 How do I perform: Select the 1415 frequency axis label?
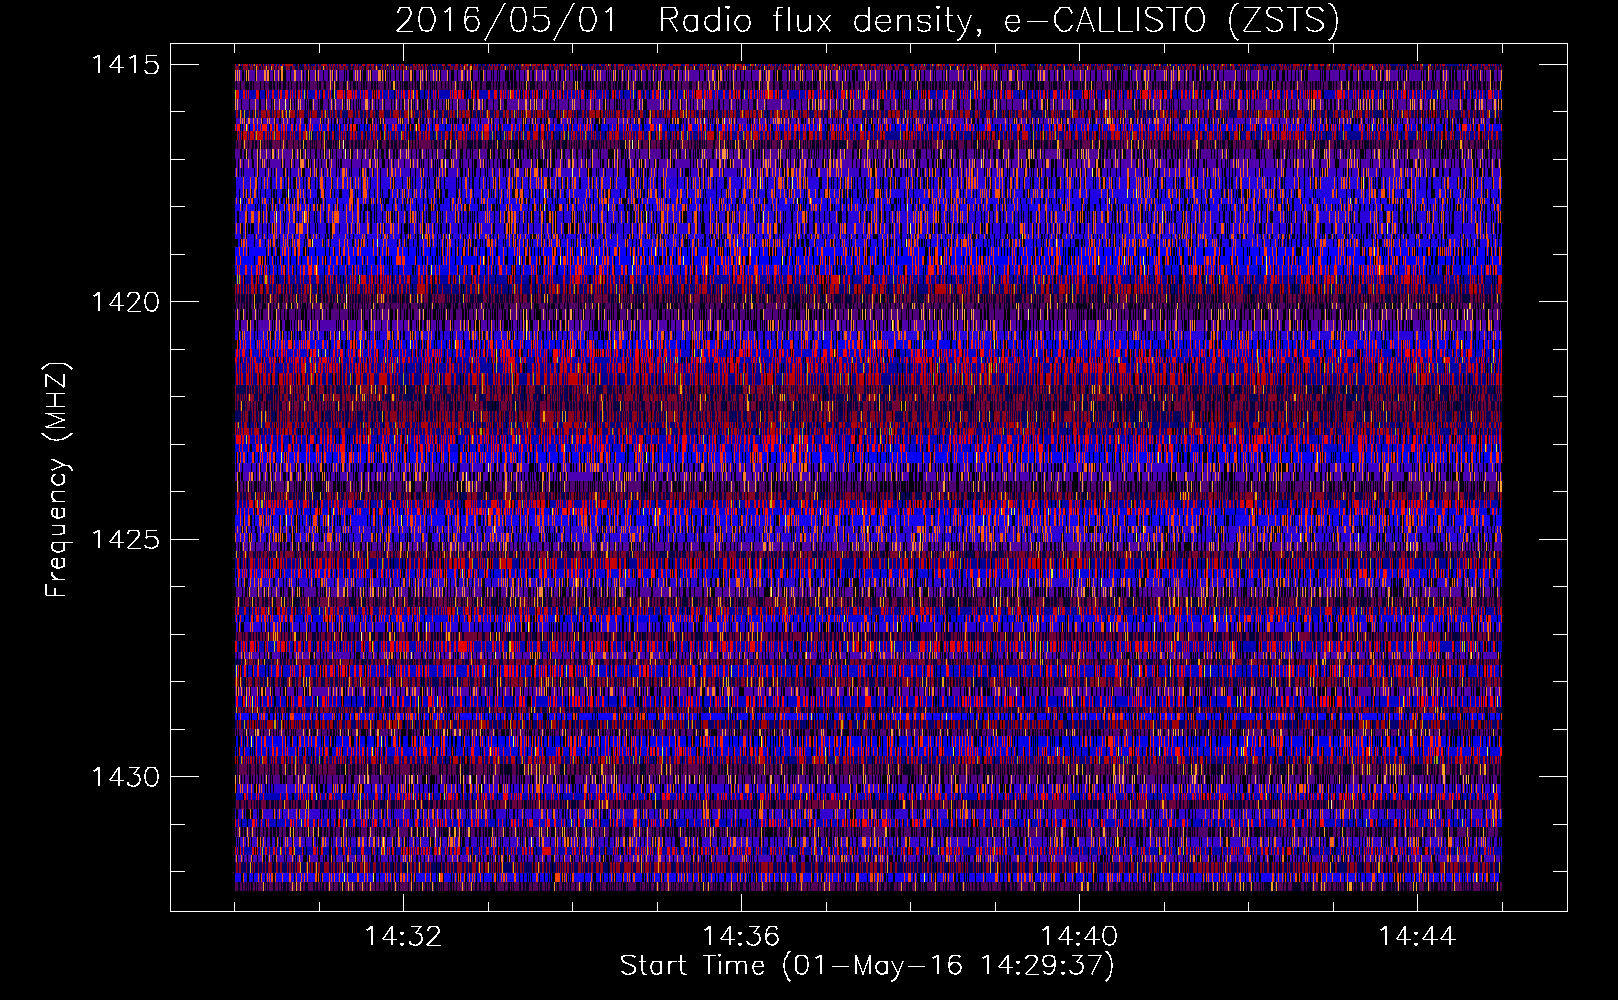click(125, 65)
